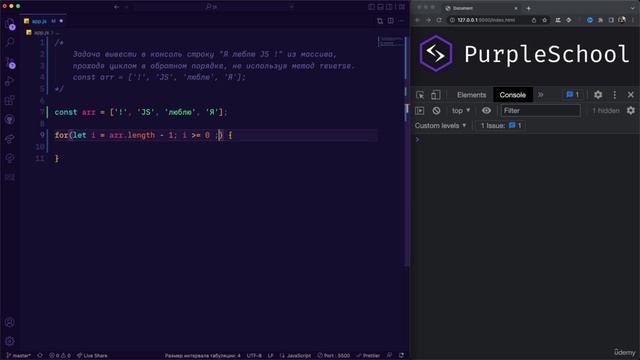Click the blue browser extension icon

coord(589,20)
